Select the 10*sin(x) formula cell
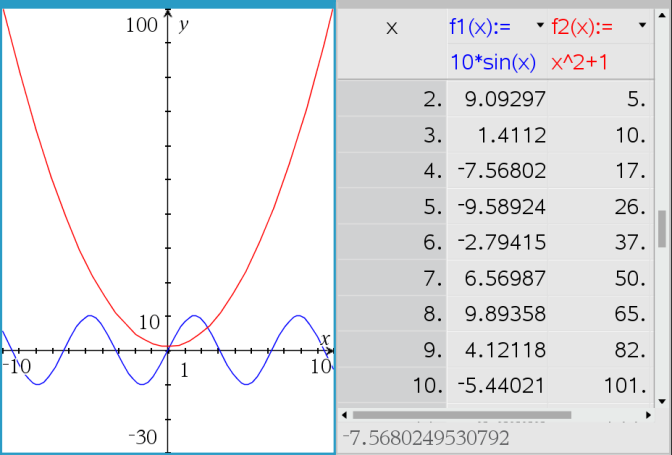 [x=492, y=63]
